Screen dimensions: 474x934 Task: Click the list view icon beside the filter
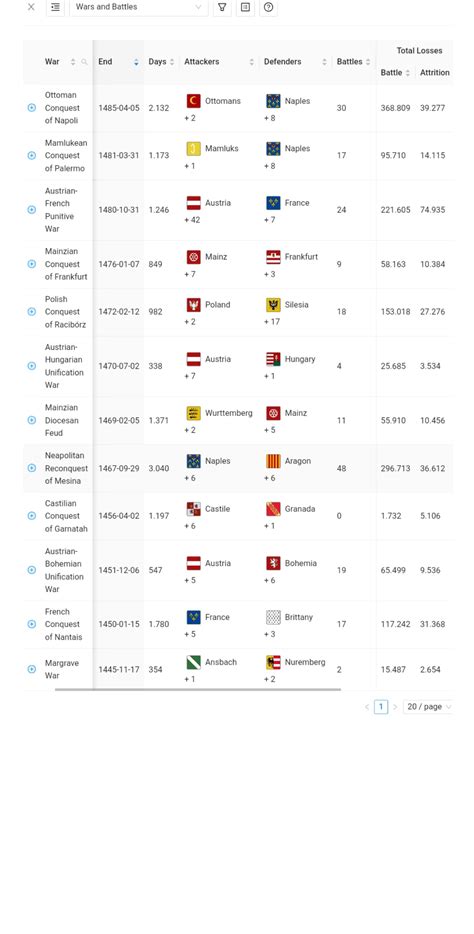click(245, 7)
